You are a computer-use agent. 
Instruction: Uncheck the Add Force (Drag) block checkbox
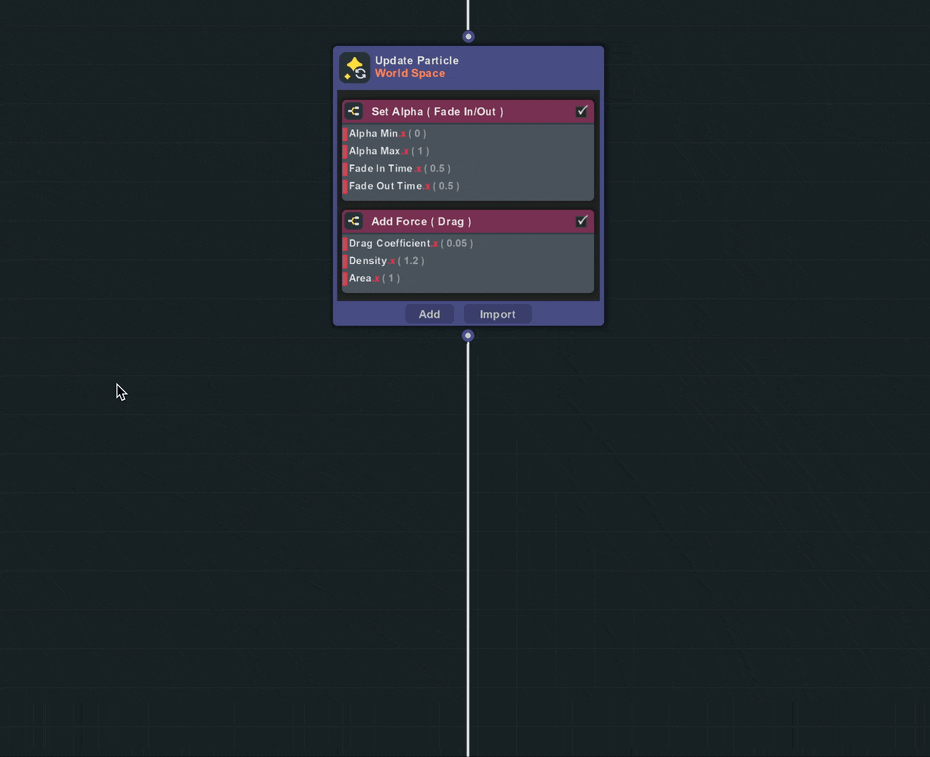582,221
